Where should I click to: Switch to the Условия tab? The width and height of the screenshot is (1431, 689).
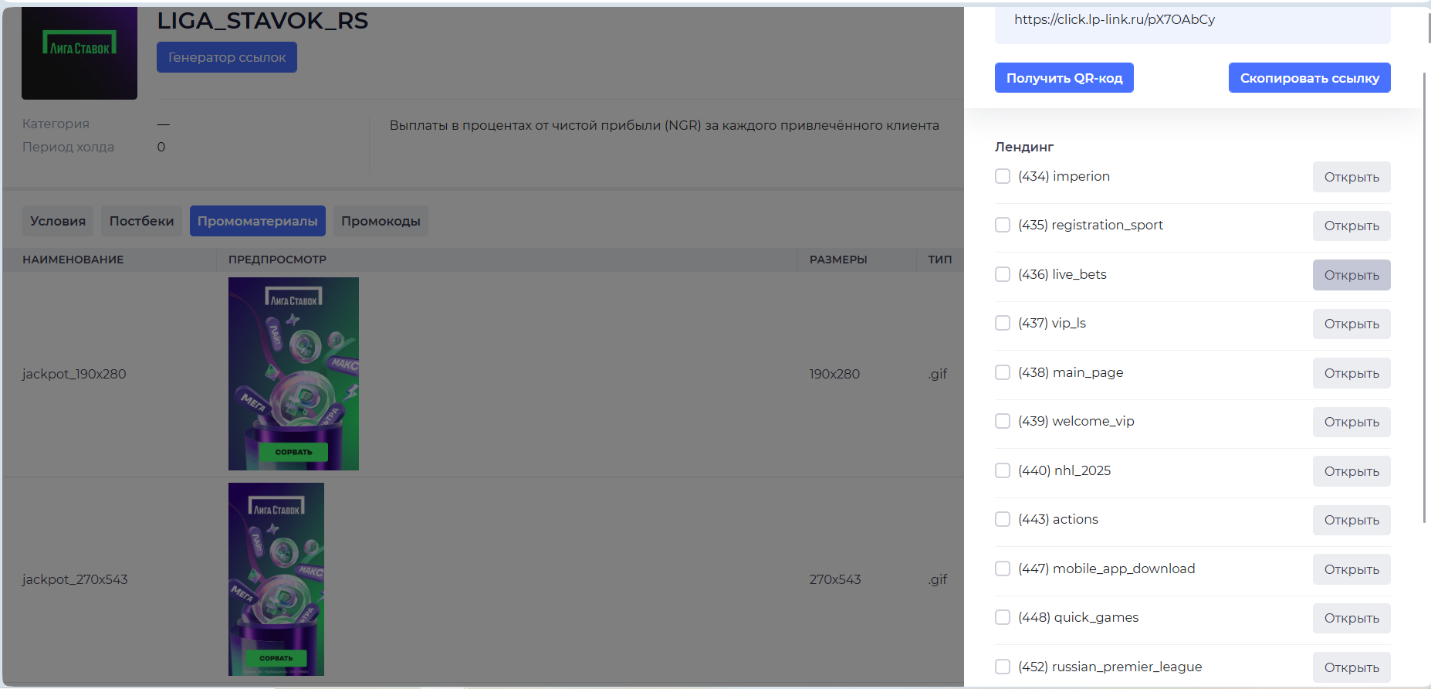click(58, 221)
